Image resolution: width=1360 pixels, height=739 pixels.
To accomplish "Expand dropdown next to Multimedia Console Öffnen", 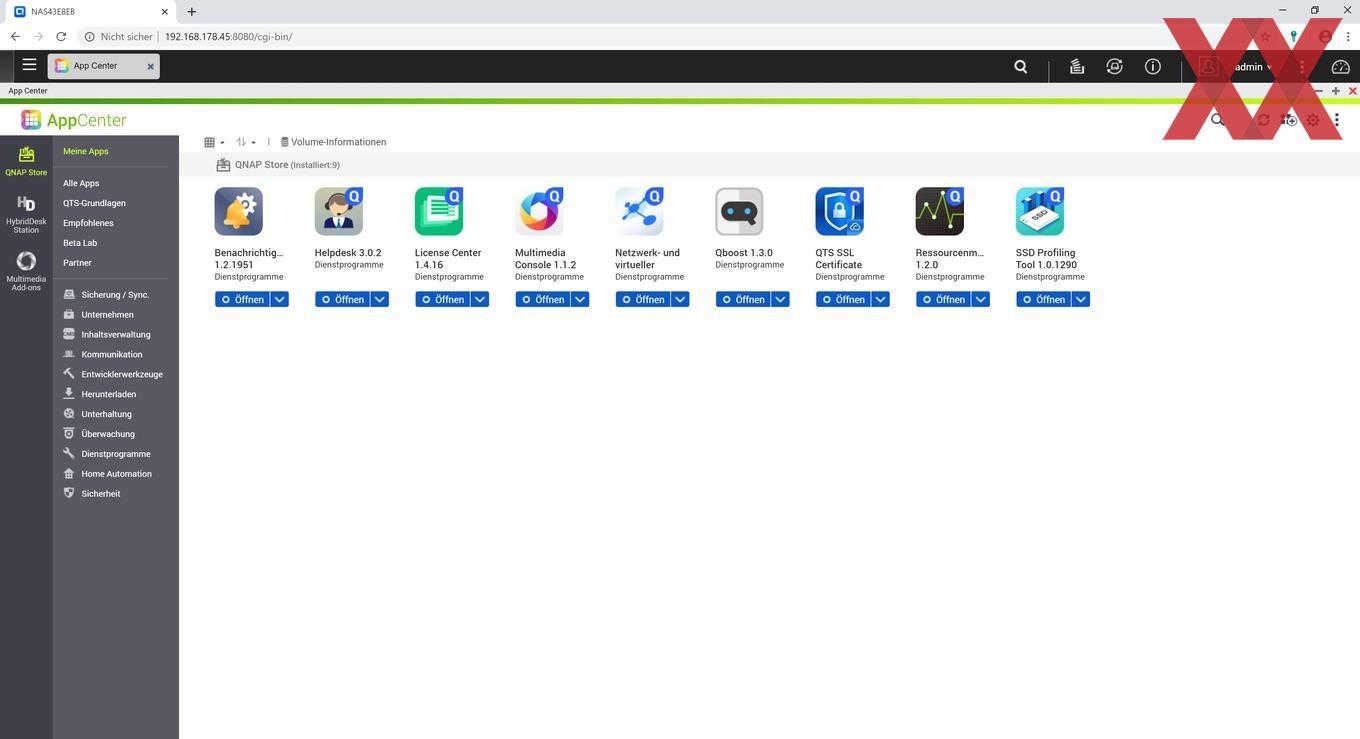I will [x=580, y=299].
